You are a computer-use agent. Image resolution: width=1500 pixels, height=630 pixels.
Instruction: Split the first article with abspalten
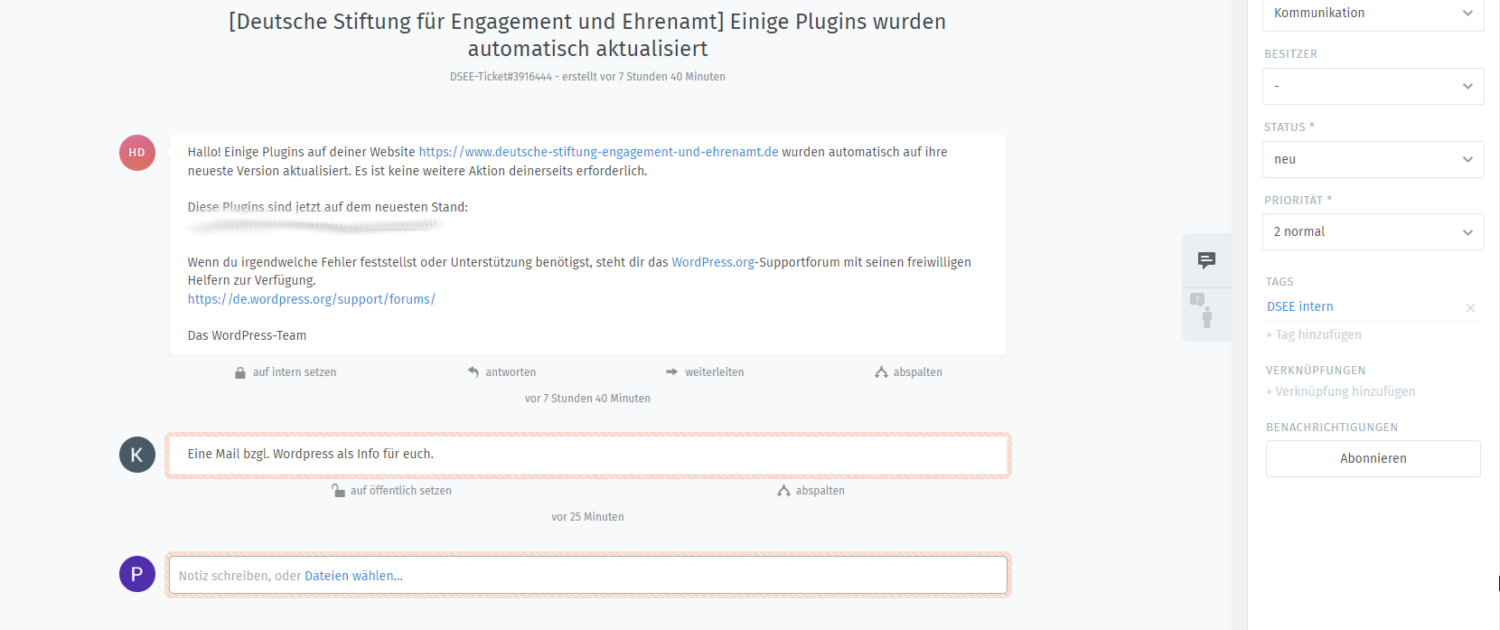click(908, 372)
